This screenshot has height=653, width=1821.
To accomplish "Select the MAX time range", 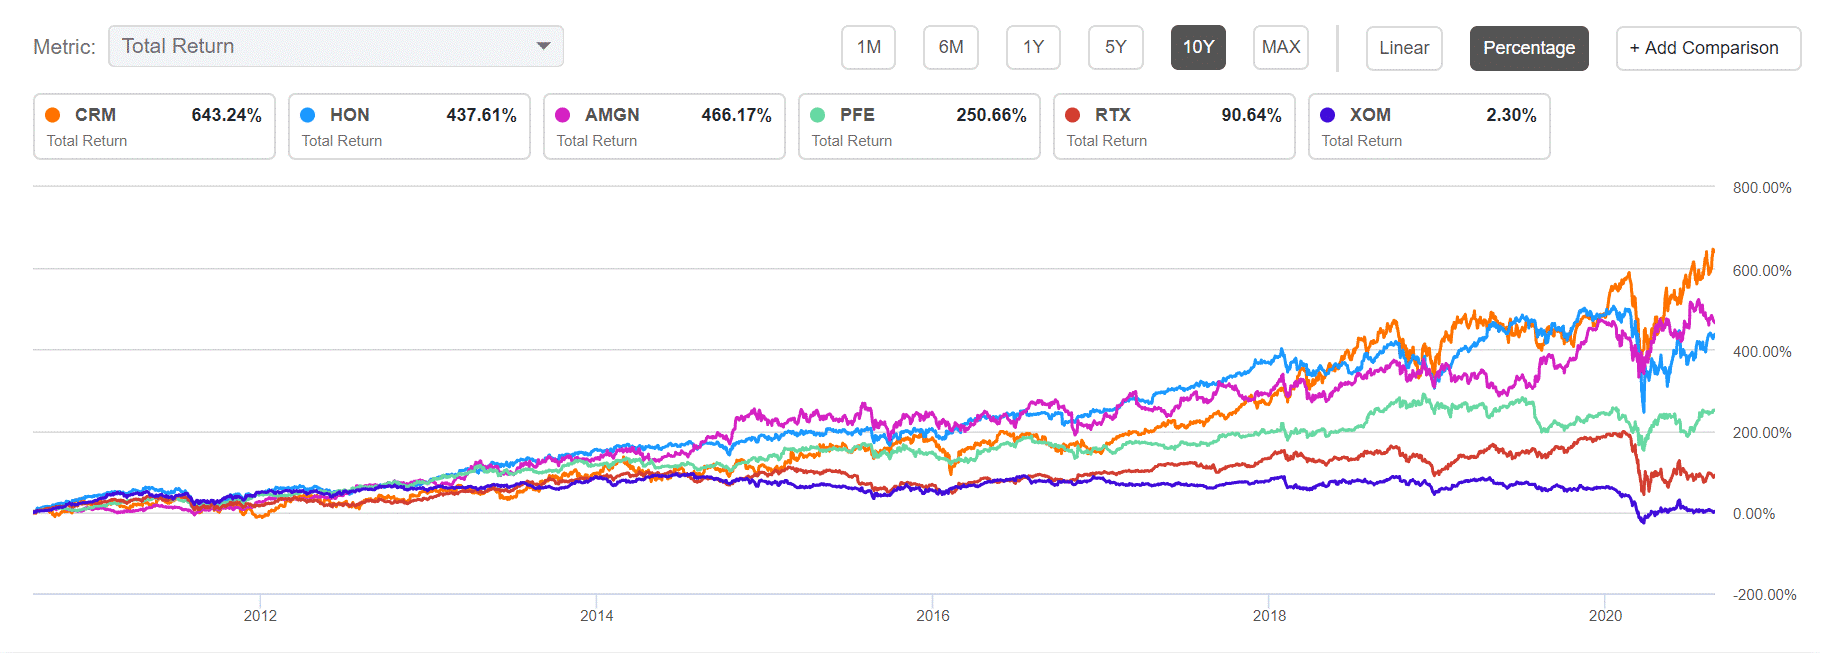I will (x=1281, y=48).
